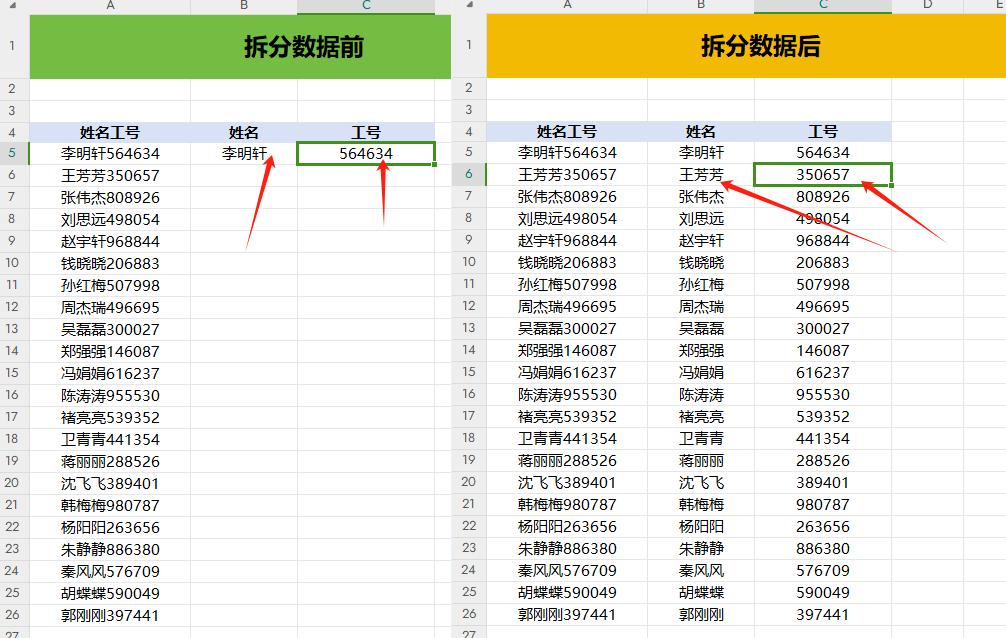Select the 姓名 header cell in the 拆分数据后 sheet

point(701,132)
